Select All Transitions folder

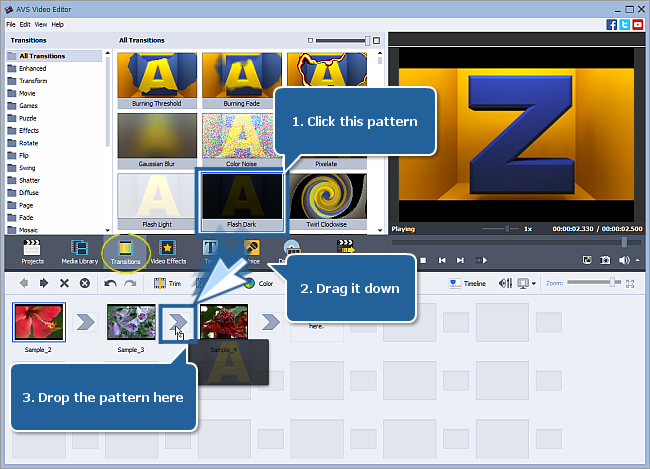54,56
